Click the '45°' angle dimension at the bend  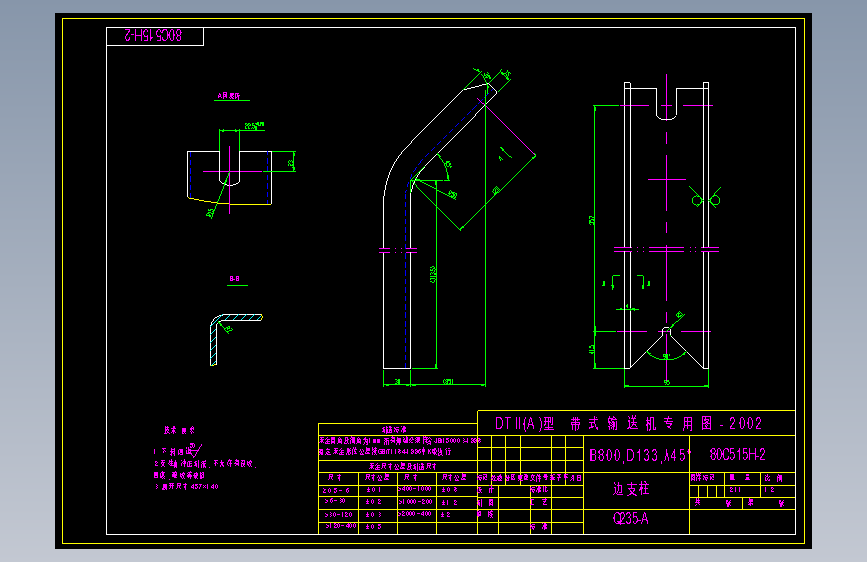click(448, 164)
